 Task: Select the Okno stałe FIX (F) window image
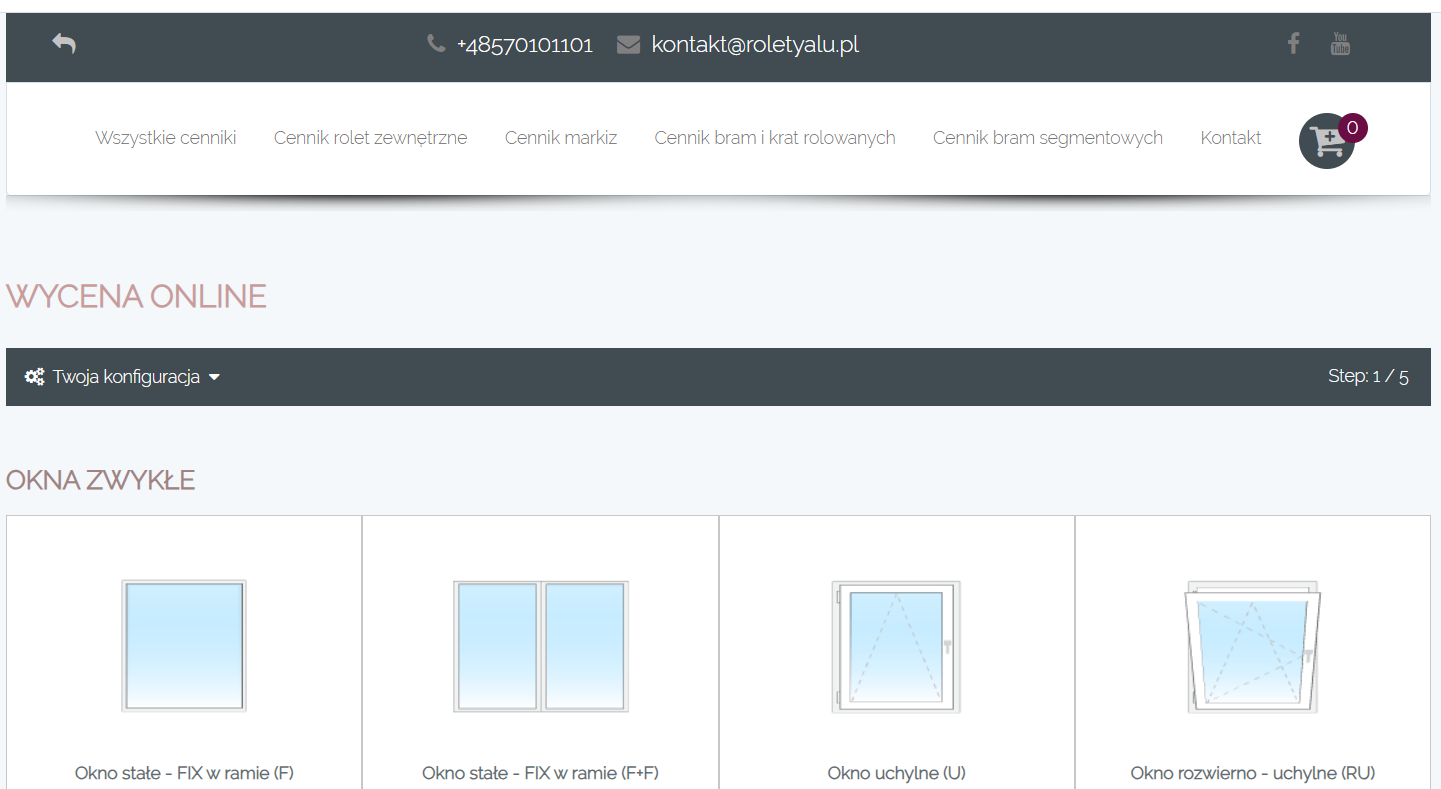point(184,645)
